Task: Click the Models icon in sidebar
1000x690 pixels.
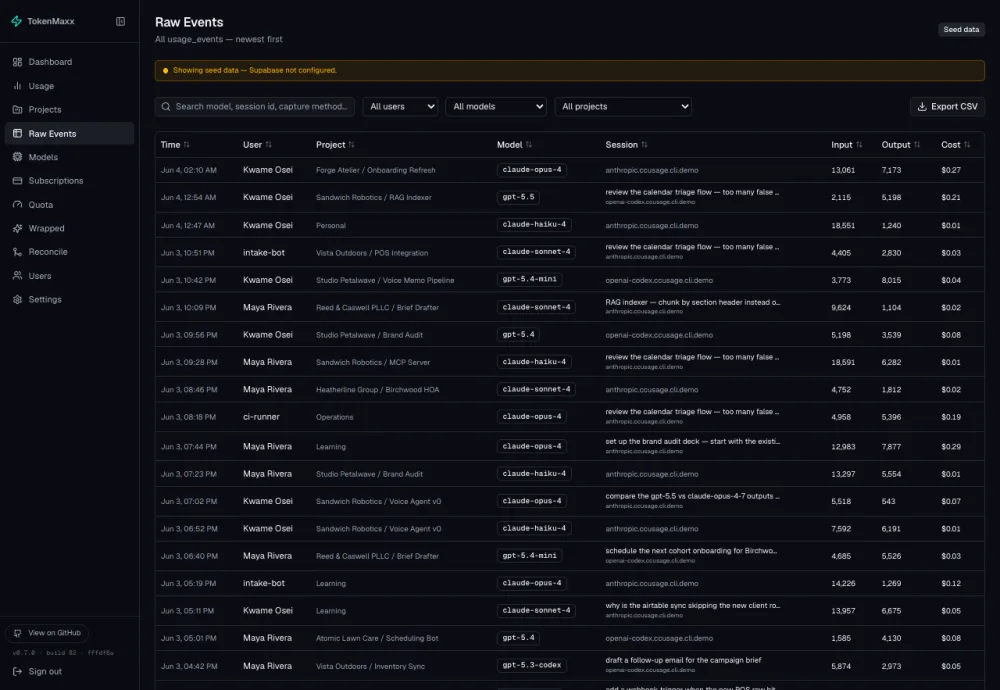Action: pos(17,157)
